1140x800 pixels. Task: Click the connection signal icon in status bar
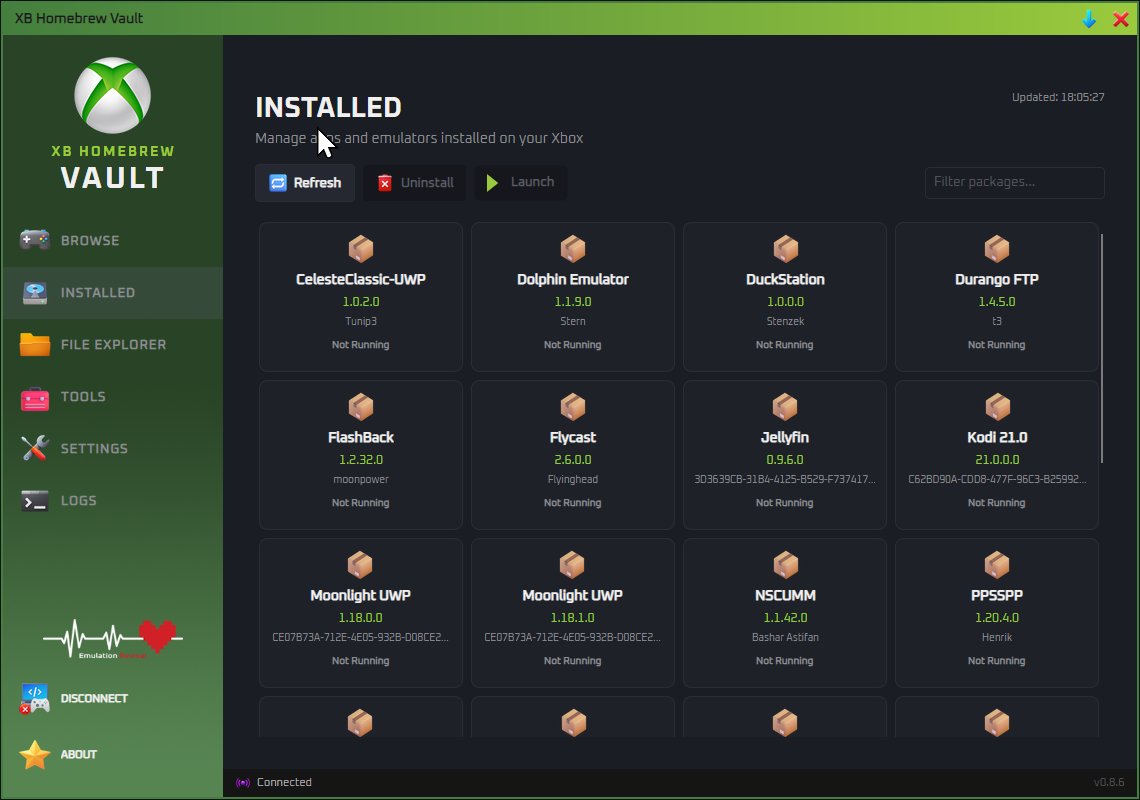click(x=243, y=783)
